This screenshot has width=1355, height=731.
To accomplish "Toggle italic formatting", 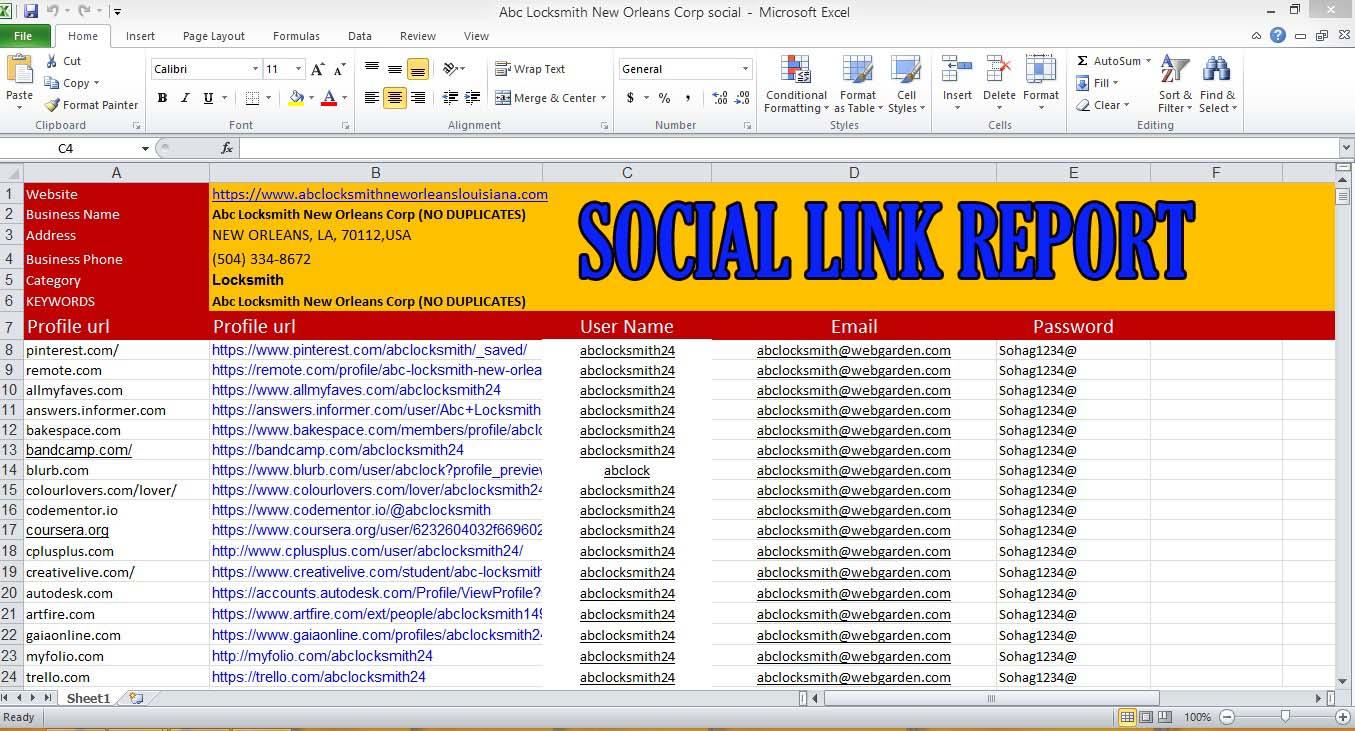I will coord(184,98).
